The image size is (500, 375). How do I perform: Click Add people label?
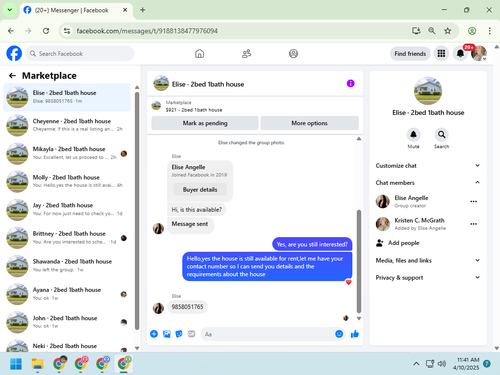403,243
